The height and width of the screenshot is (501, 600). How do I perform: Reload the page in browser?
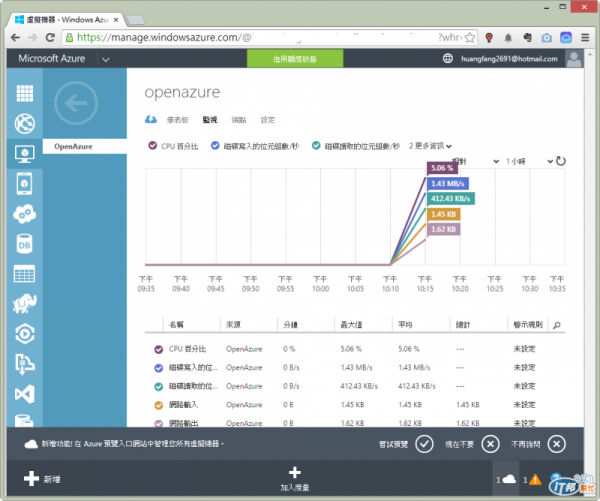pyautogui.click(x=50, y=38)
